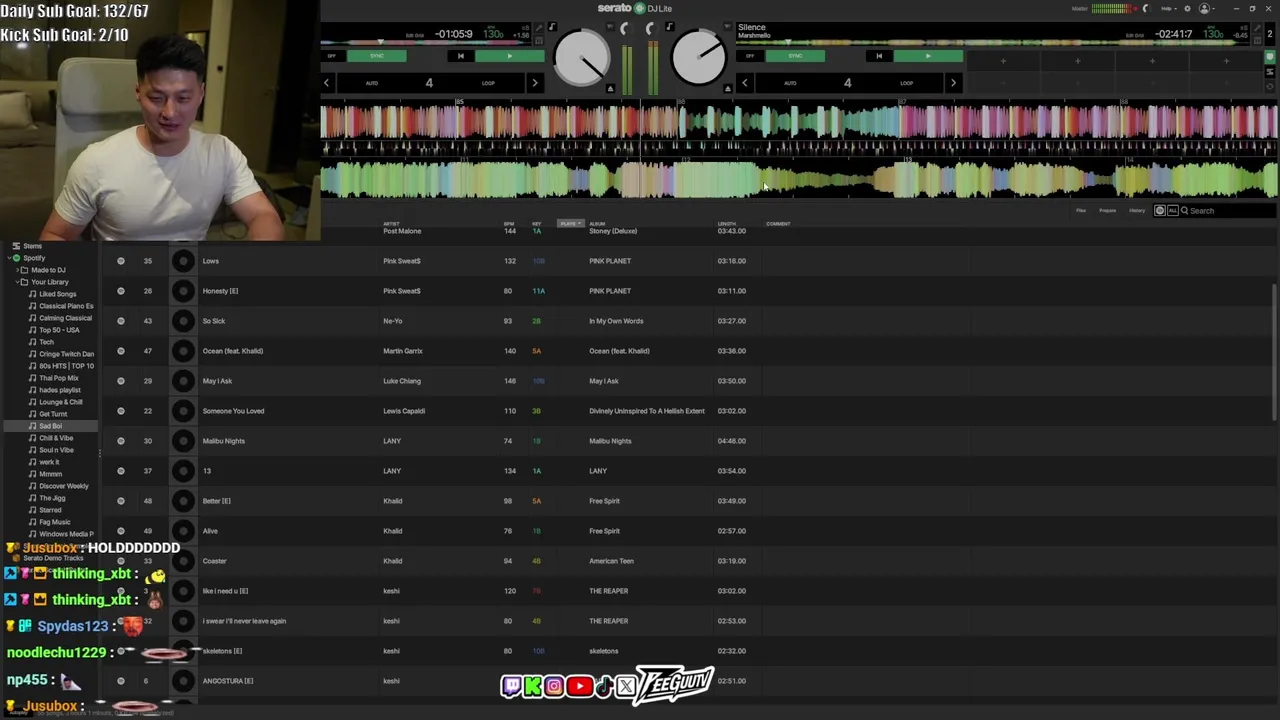
Task: Select the track Someone You Loved
Action: (x=233, y=411)
